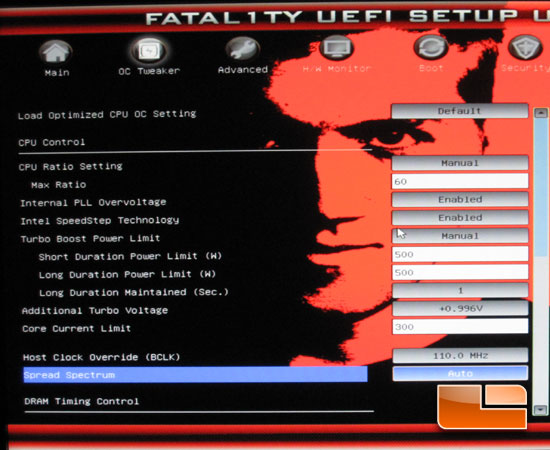Click the scrollbar down arrow
Viewport: 550px width, 450px height.
point(541,410)
